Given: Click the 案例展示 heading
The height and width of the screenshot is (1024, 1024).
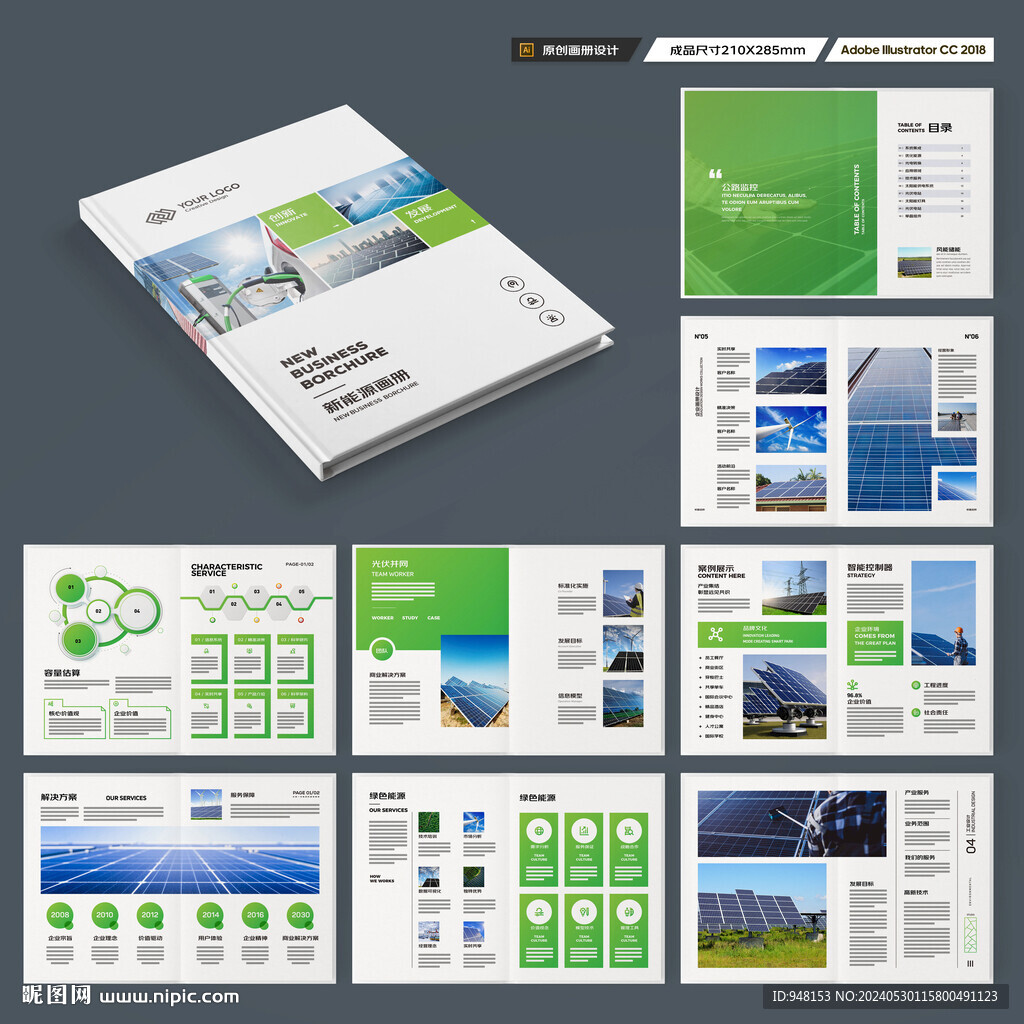Looking at the screenshot, I should click(x=716, y=568).
